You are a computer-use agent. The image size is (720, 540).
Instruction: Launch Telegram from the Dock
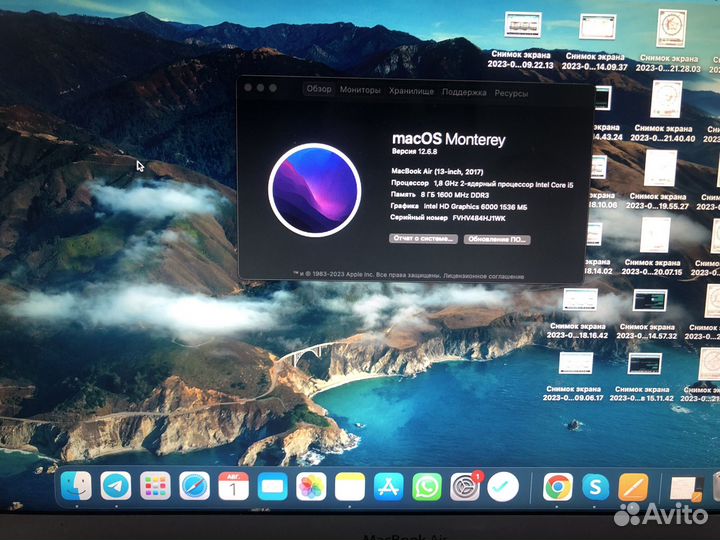(x=115, y=486)
